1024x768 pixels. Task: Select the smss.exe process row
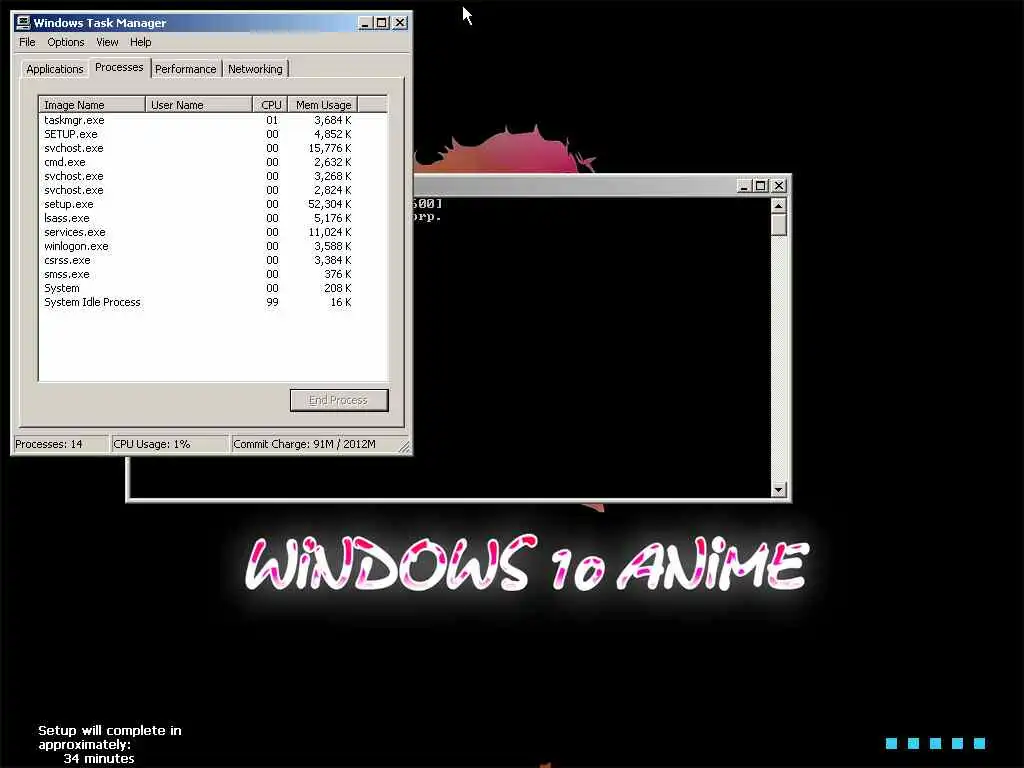[x=213, y=274]
